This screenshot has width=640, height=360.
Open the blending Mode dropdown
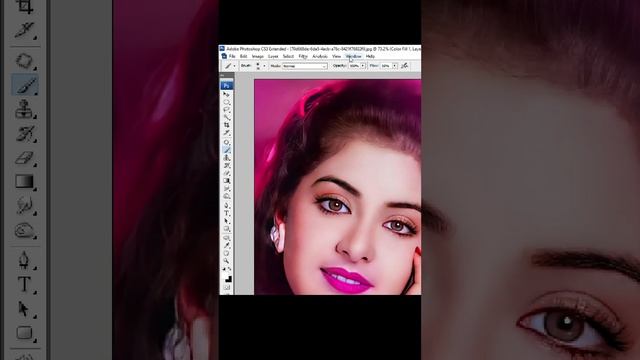click(x=305, y=66)
